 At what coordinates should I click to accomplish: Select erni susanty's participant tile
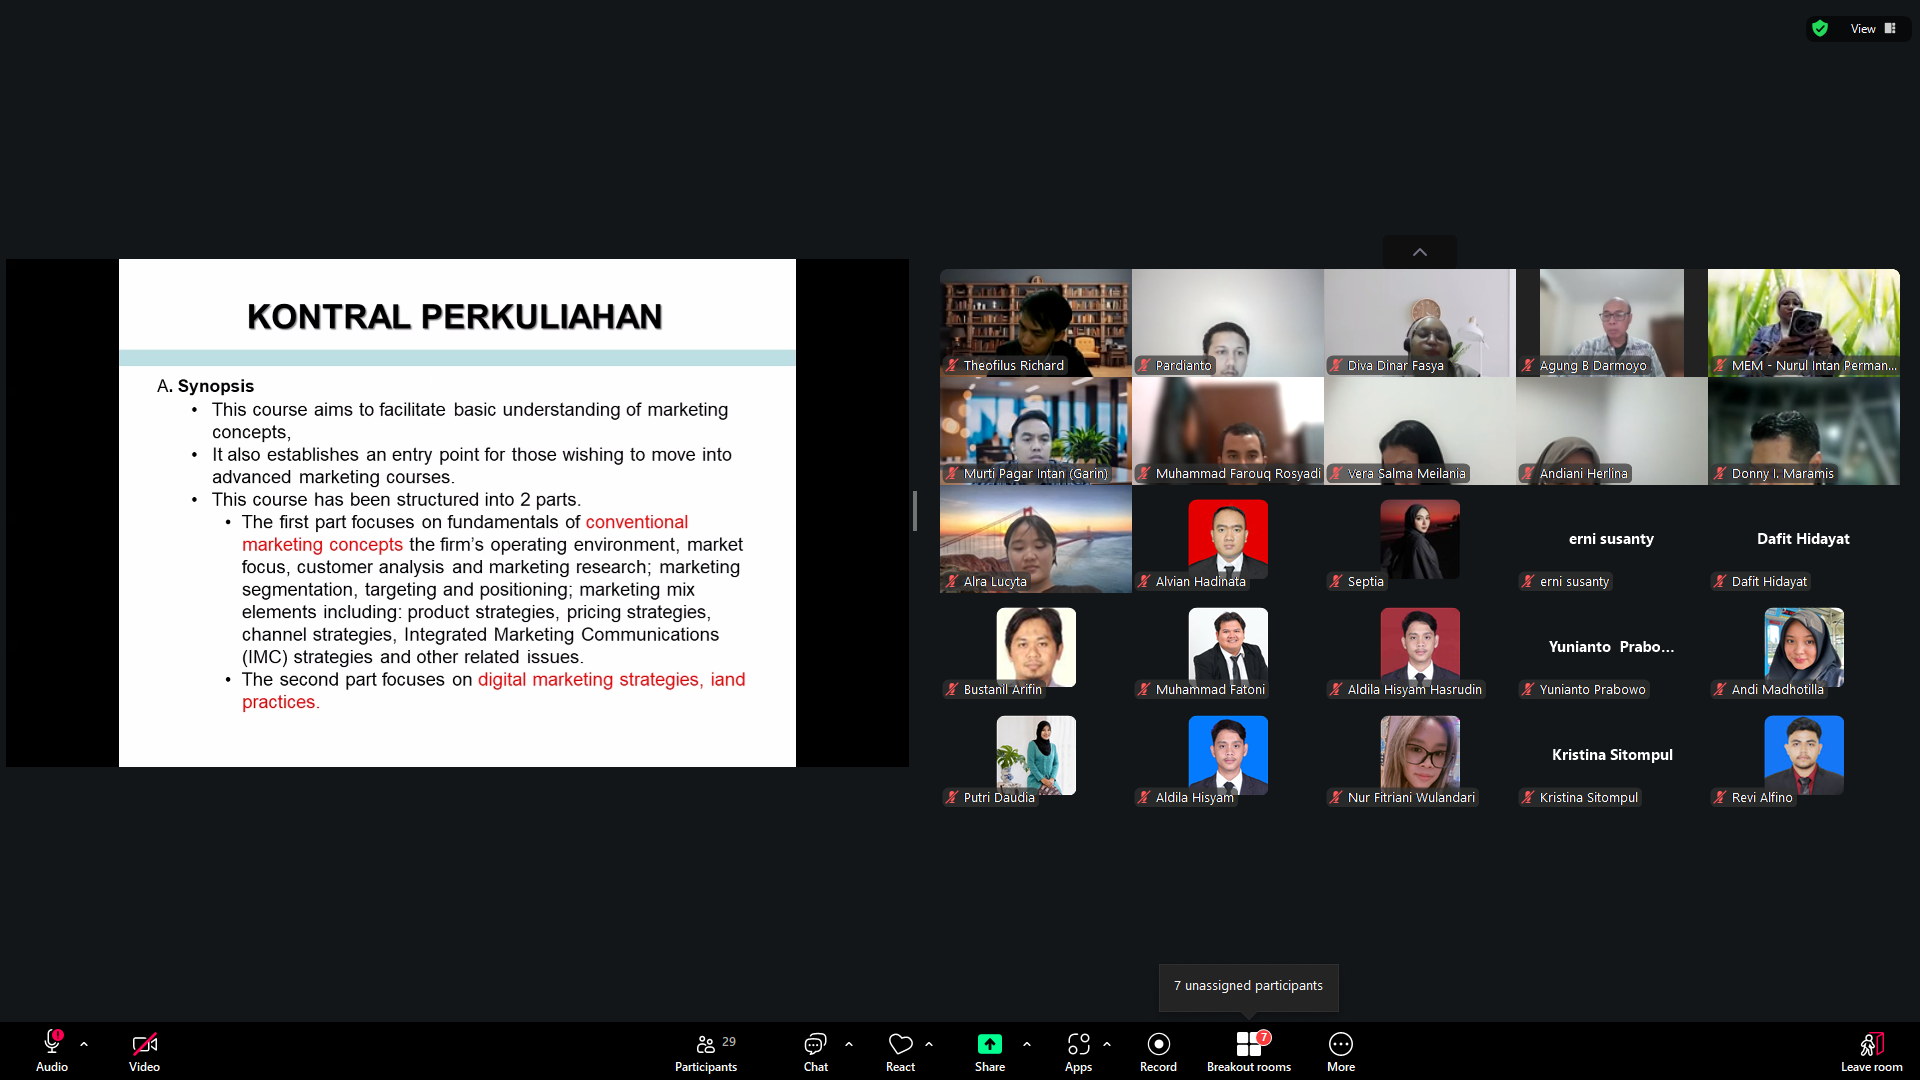tap(1611, 538)
